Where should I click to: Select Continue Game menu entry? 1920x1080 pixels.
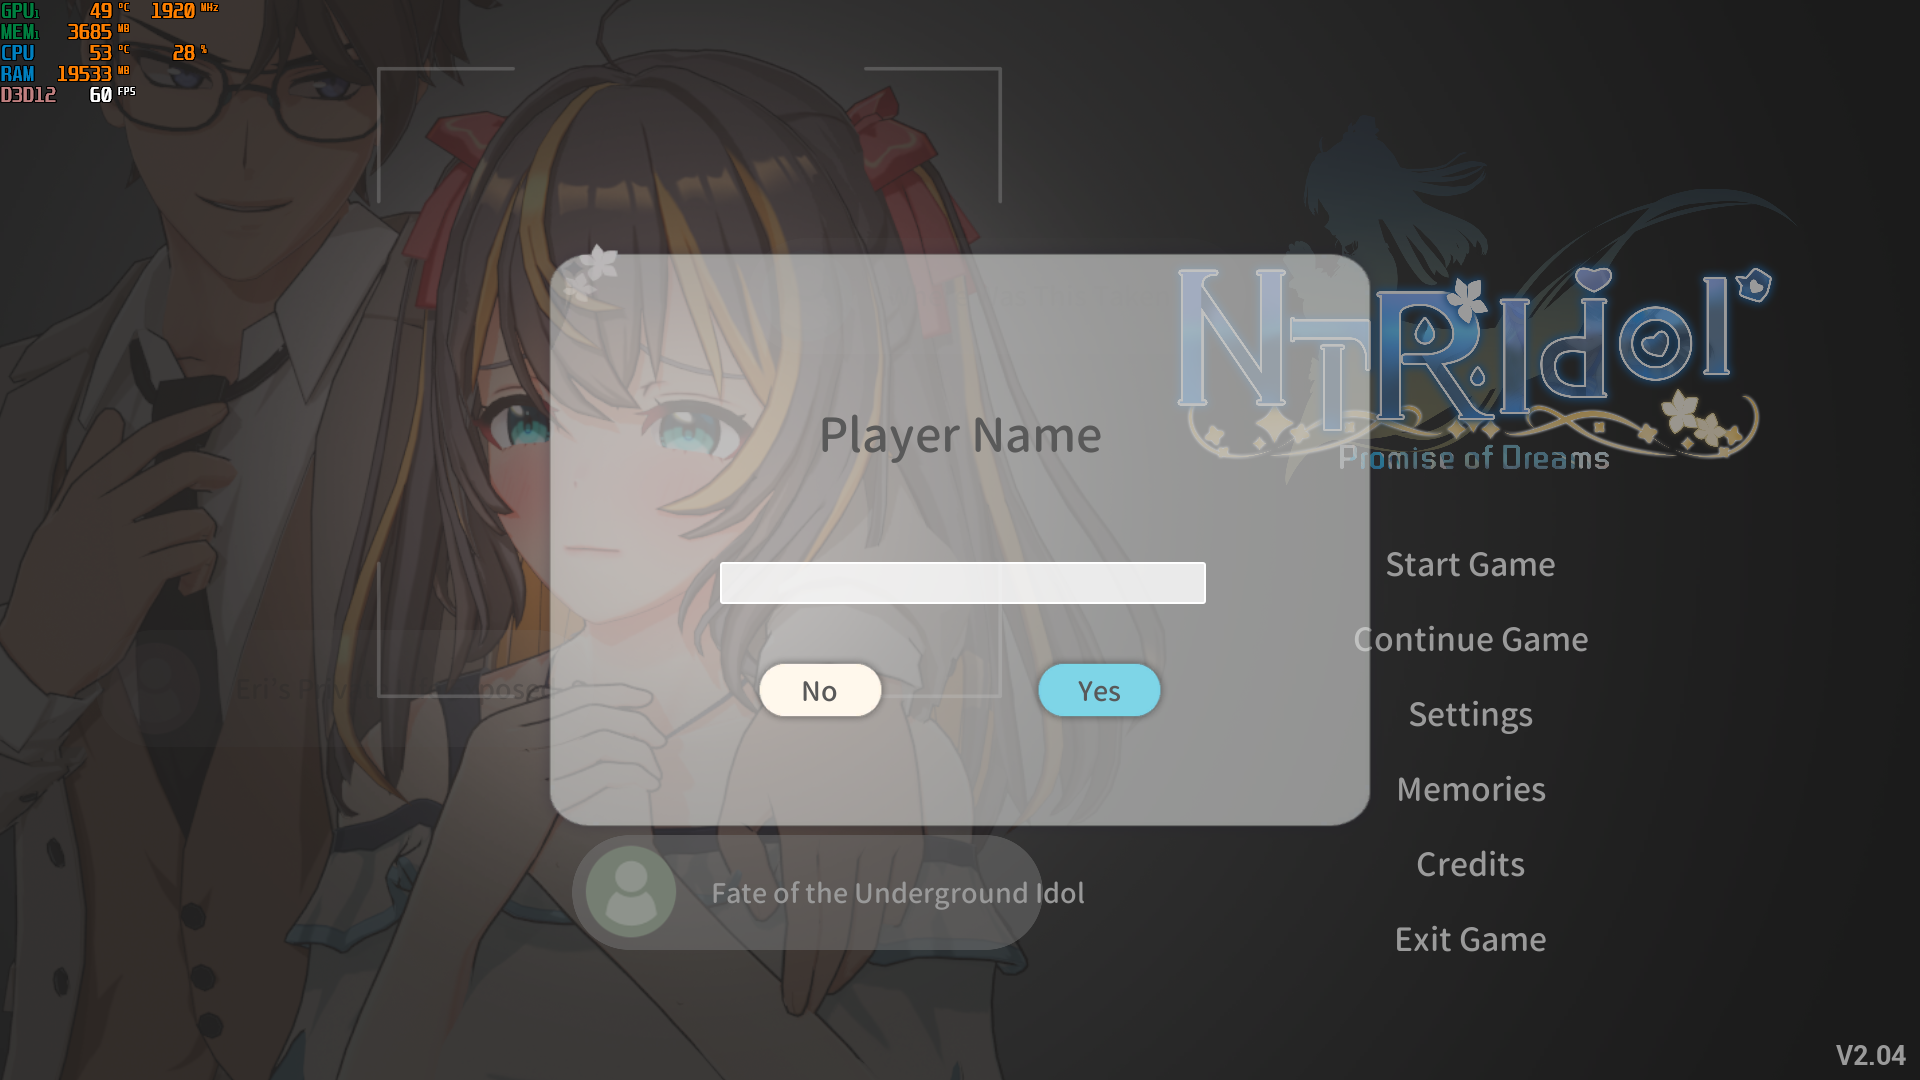1470,640
